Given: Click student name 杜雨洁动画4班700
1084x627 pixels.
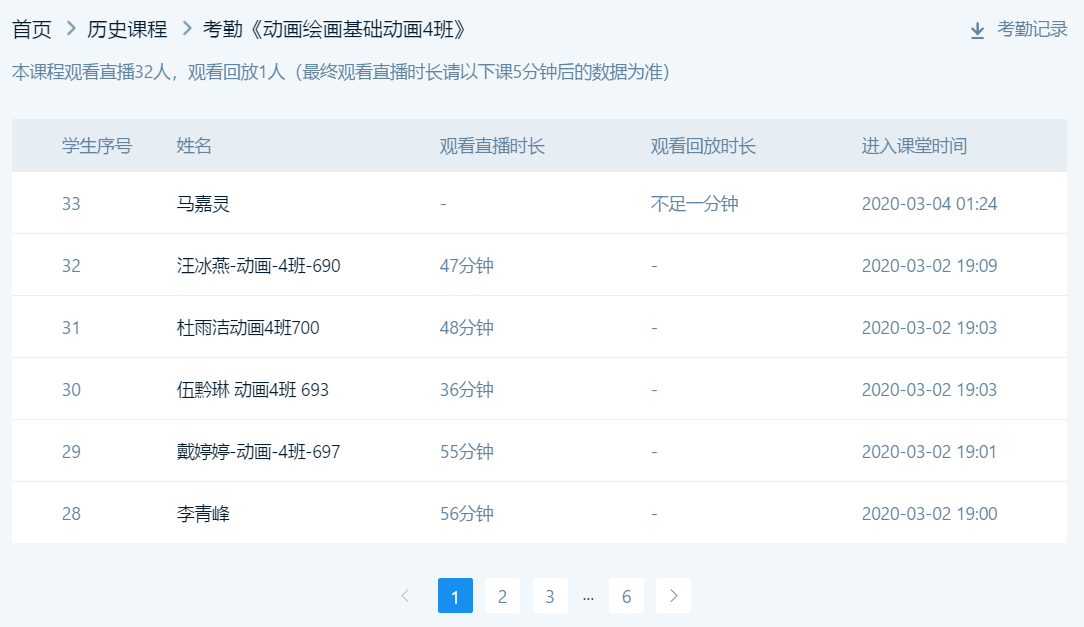Looking at the screenshot, I should pos(248,328).
